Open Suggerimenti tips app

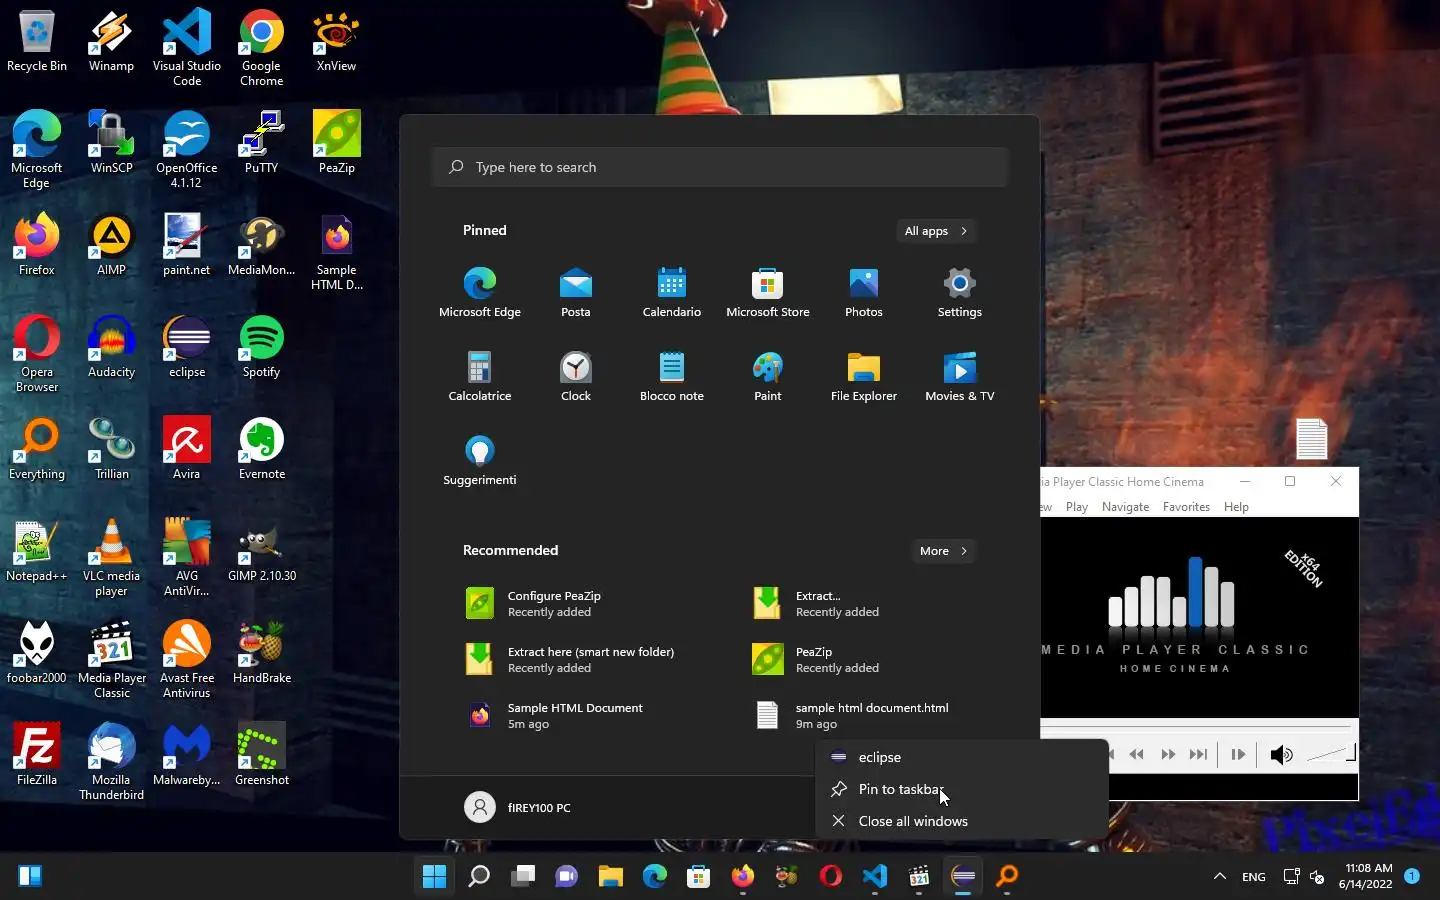(480, 460)
